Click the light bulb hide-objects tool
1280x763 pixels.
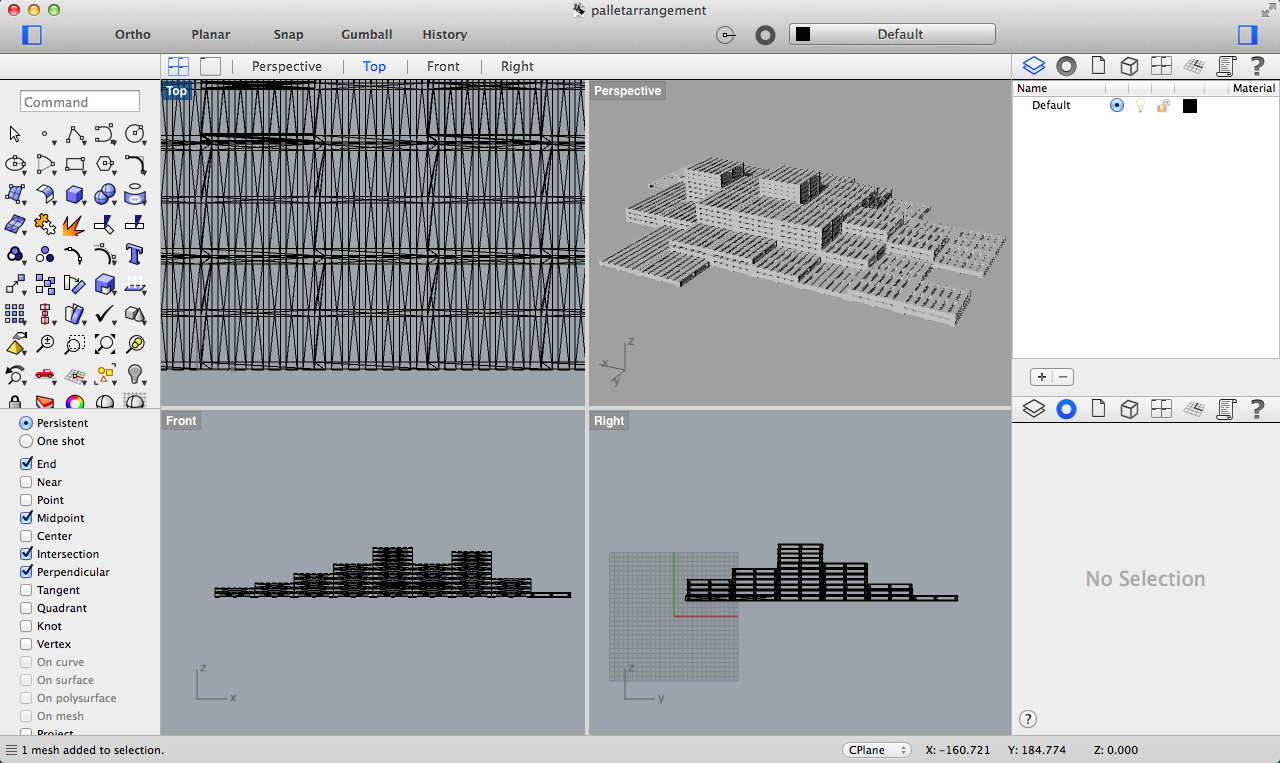pos(135,374)
